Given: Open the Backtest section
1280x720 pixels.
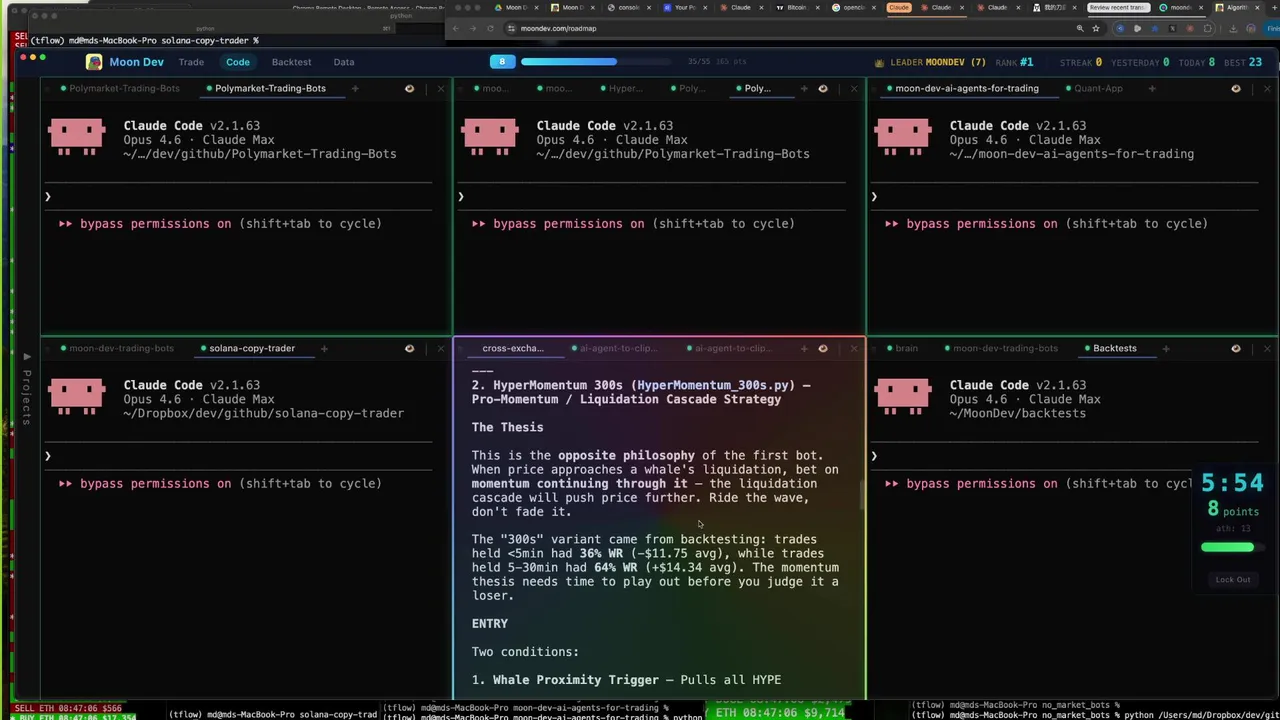Looking at the screenshot, I should (291, 62).
